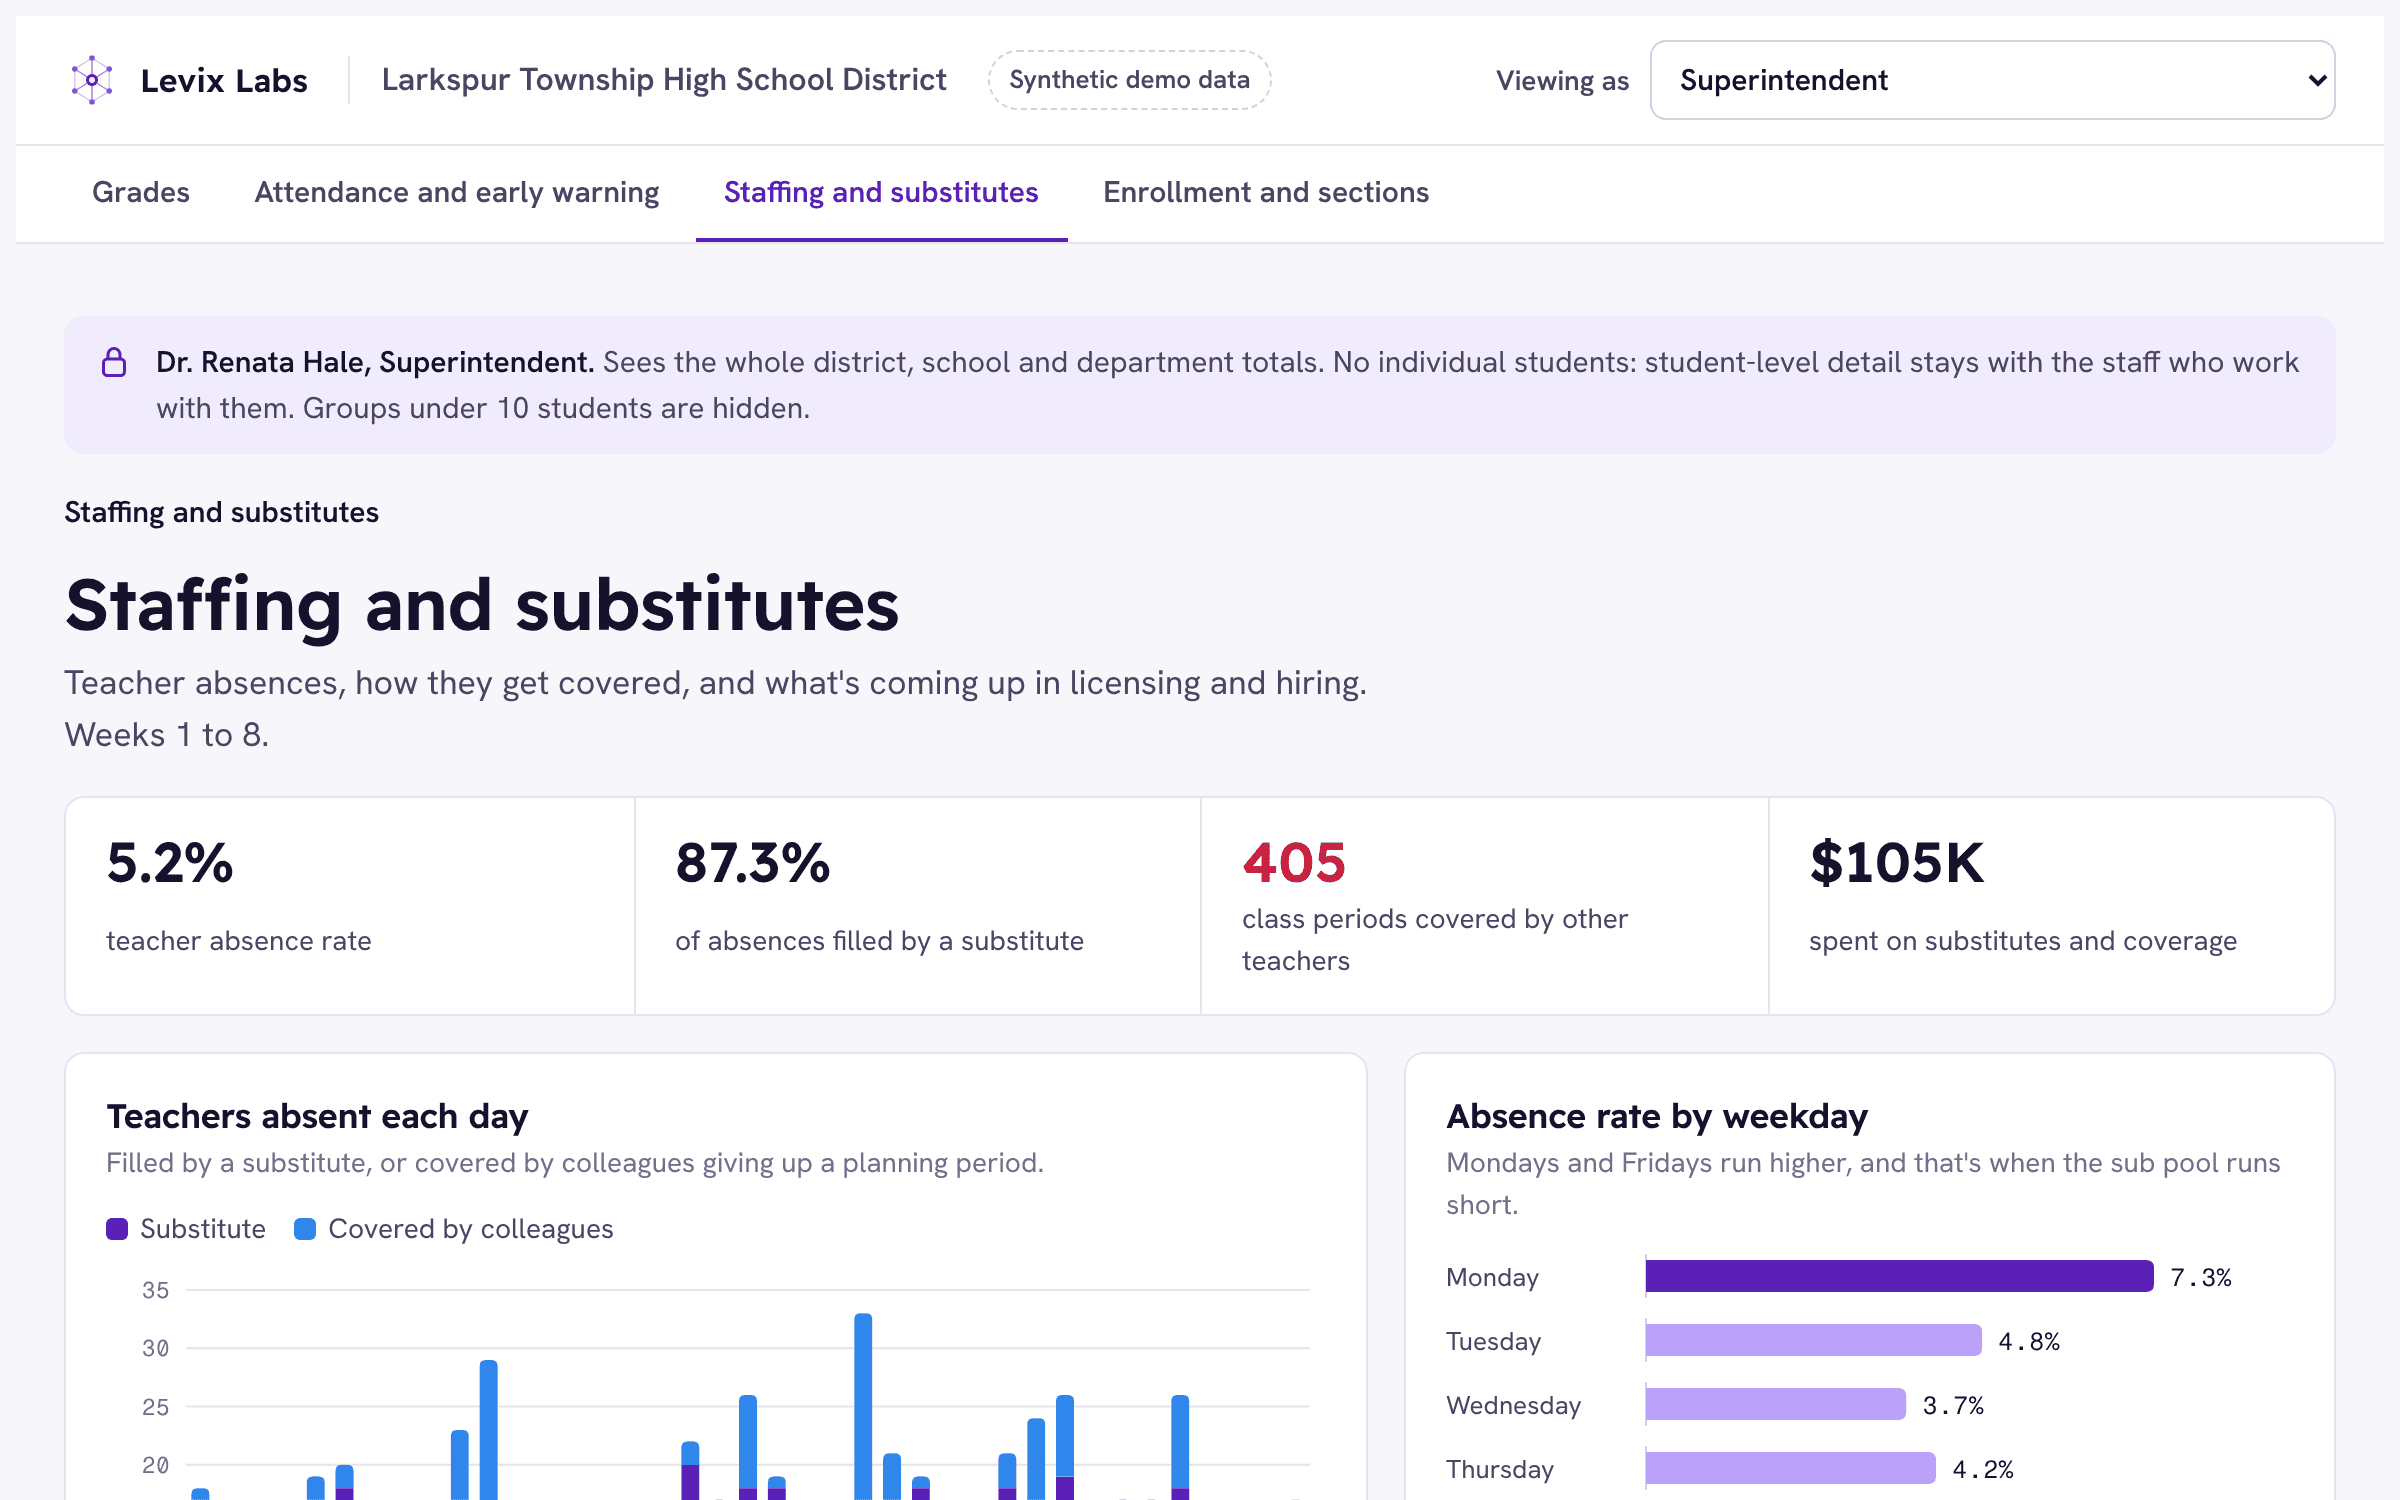
Task: Click the 7.3% Monday label
Action: click(x=2201, y=1277)
